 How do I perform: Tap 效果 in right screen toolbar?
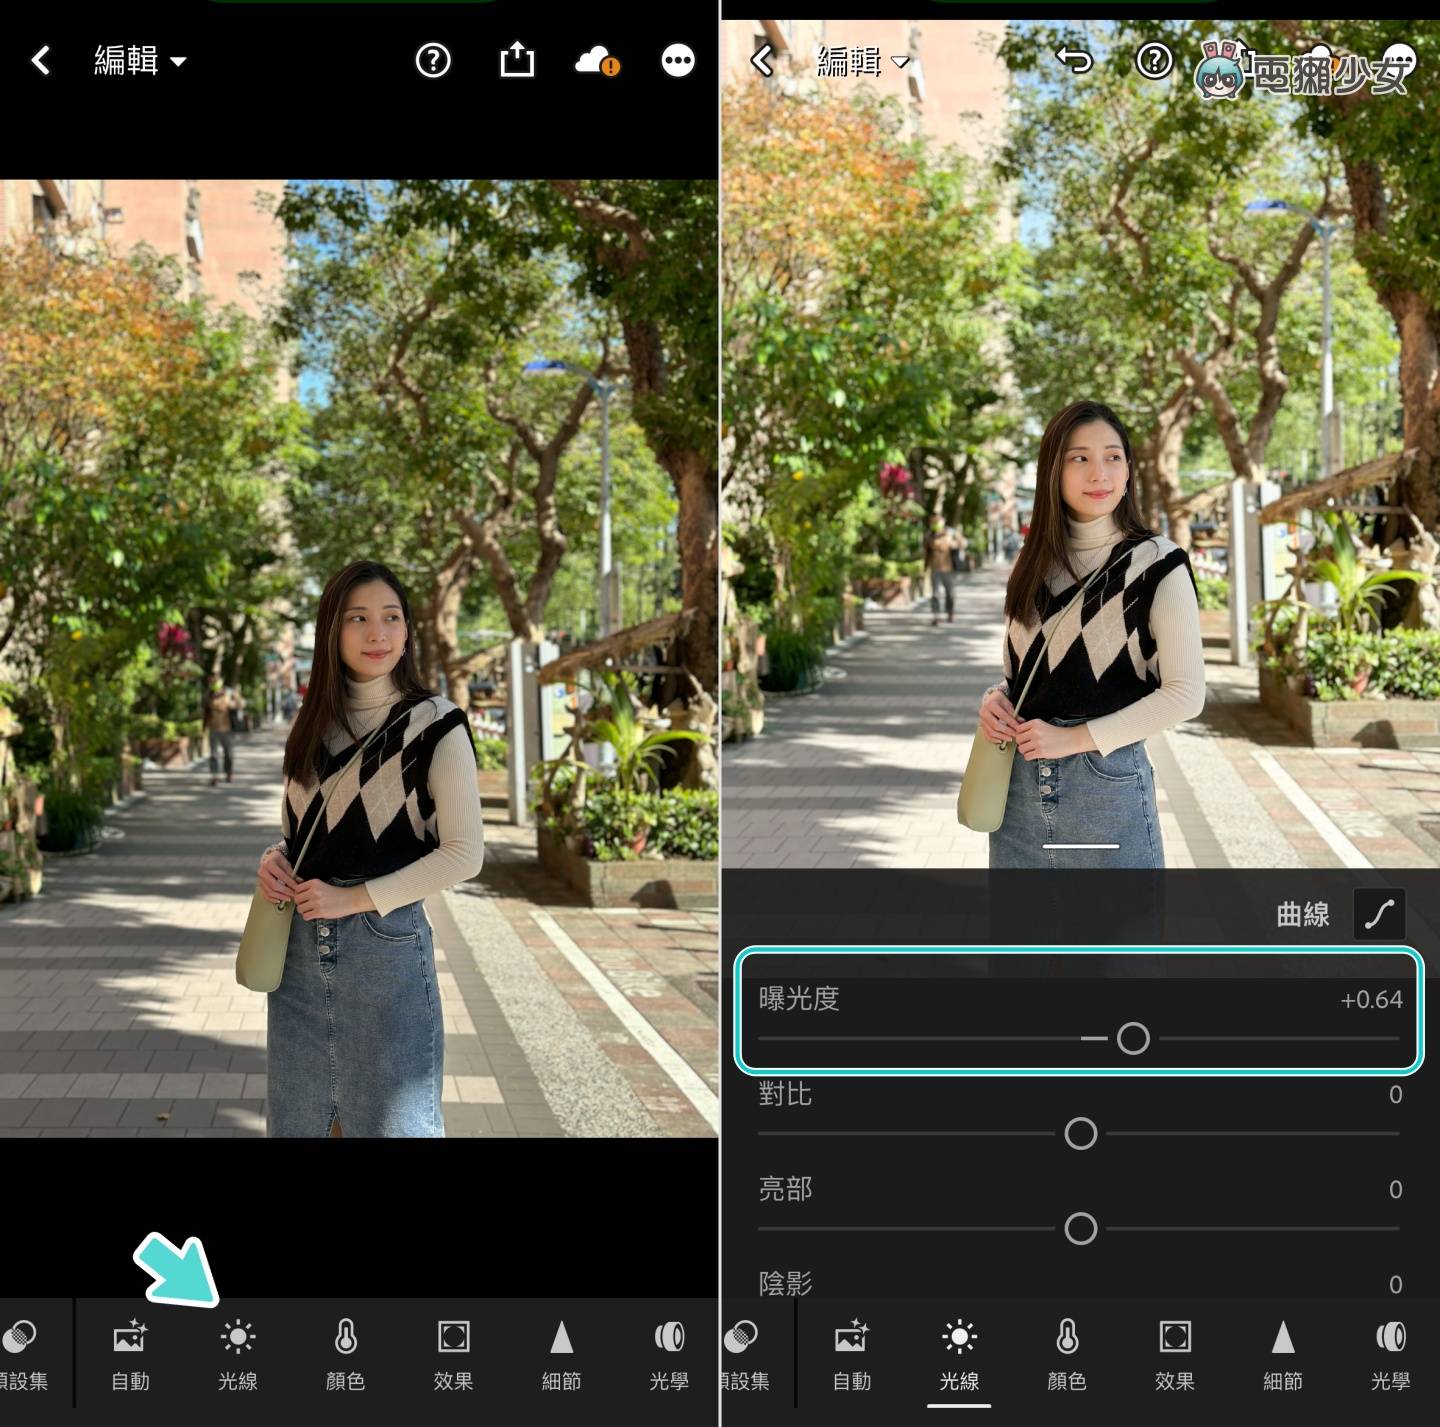pos(1175,1355)
